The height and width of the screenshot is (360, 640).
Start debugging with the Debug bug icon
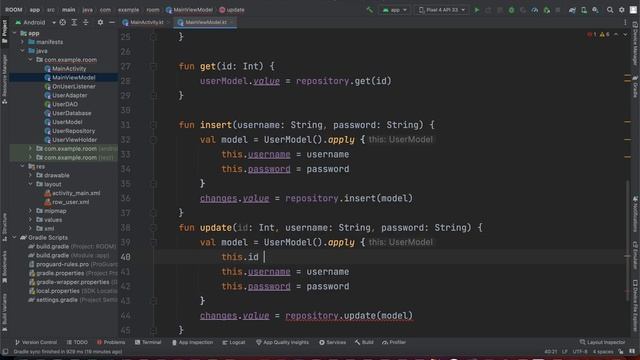pos(511,10)
